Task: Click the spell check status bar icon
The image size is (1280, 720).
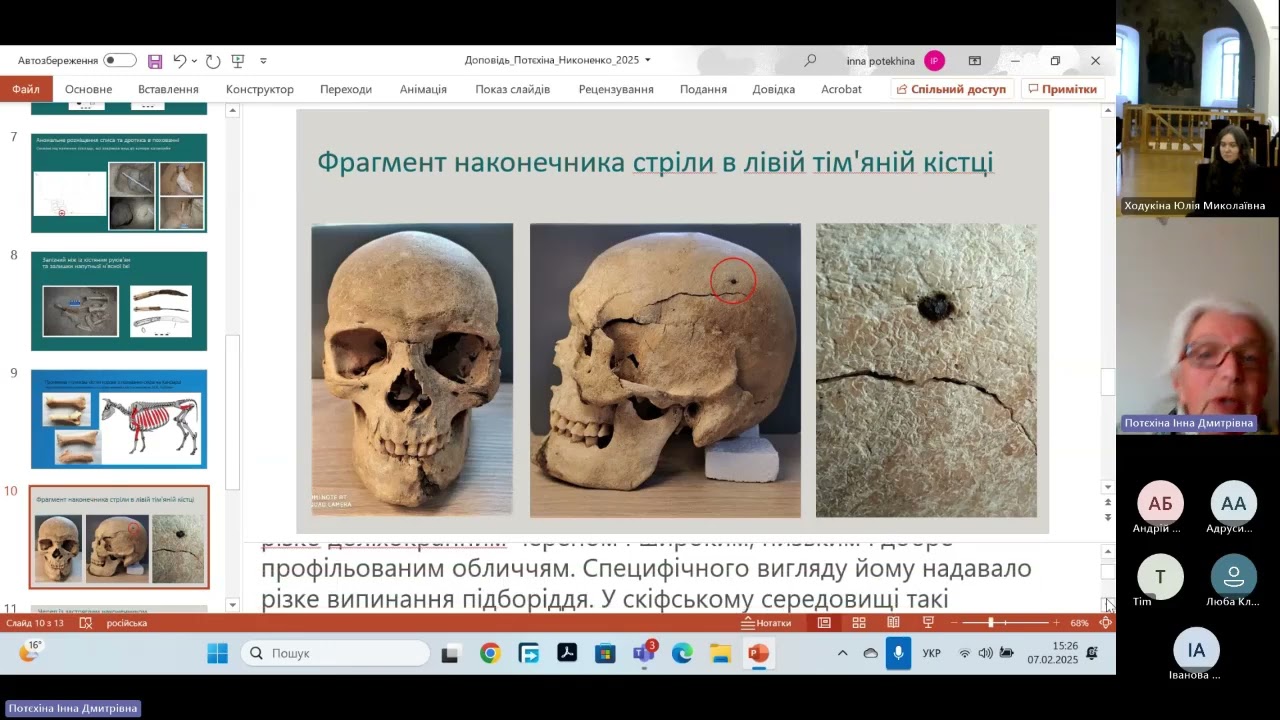Action: pos(86,623)
